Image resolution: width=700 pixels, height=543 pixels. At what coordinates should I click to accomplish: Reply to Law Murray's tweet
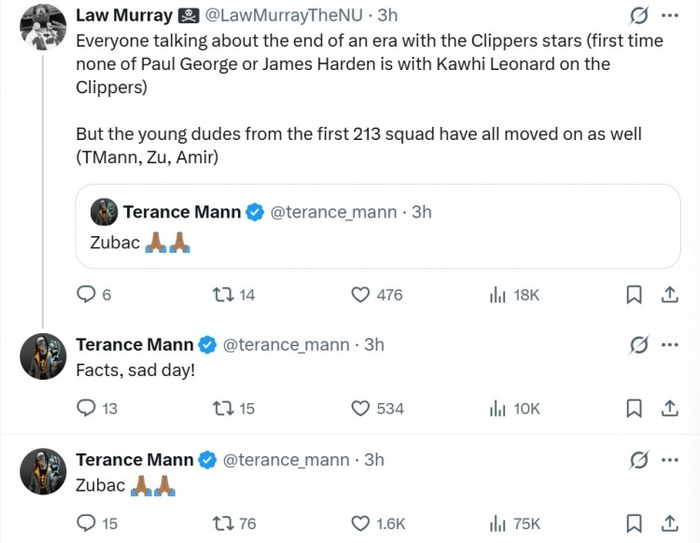tap(87, 294)
